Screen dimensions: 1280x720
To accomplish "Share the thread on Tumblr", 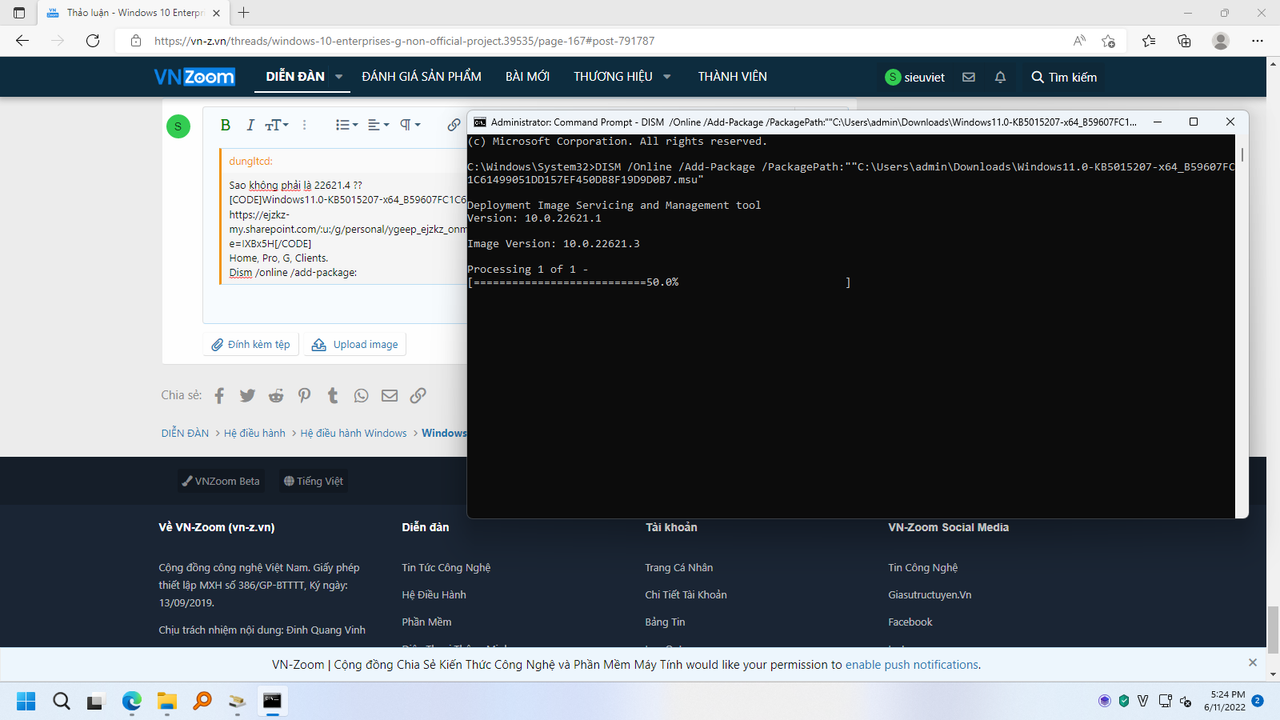I will tap(332, 395).
